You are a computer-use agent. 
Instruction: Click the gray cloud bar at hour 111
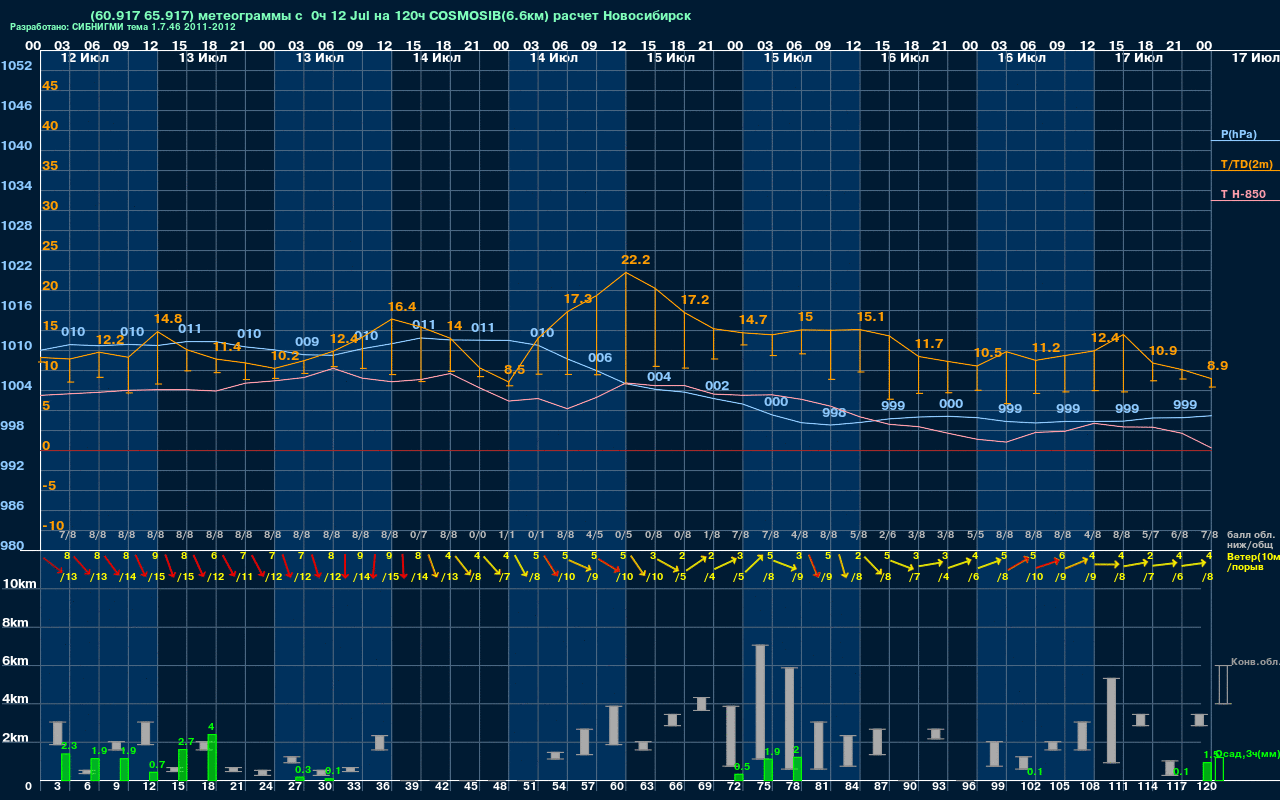pos(1111,720)
